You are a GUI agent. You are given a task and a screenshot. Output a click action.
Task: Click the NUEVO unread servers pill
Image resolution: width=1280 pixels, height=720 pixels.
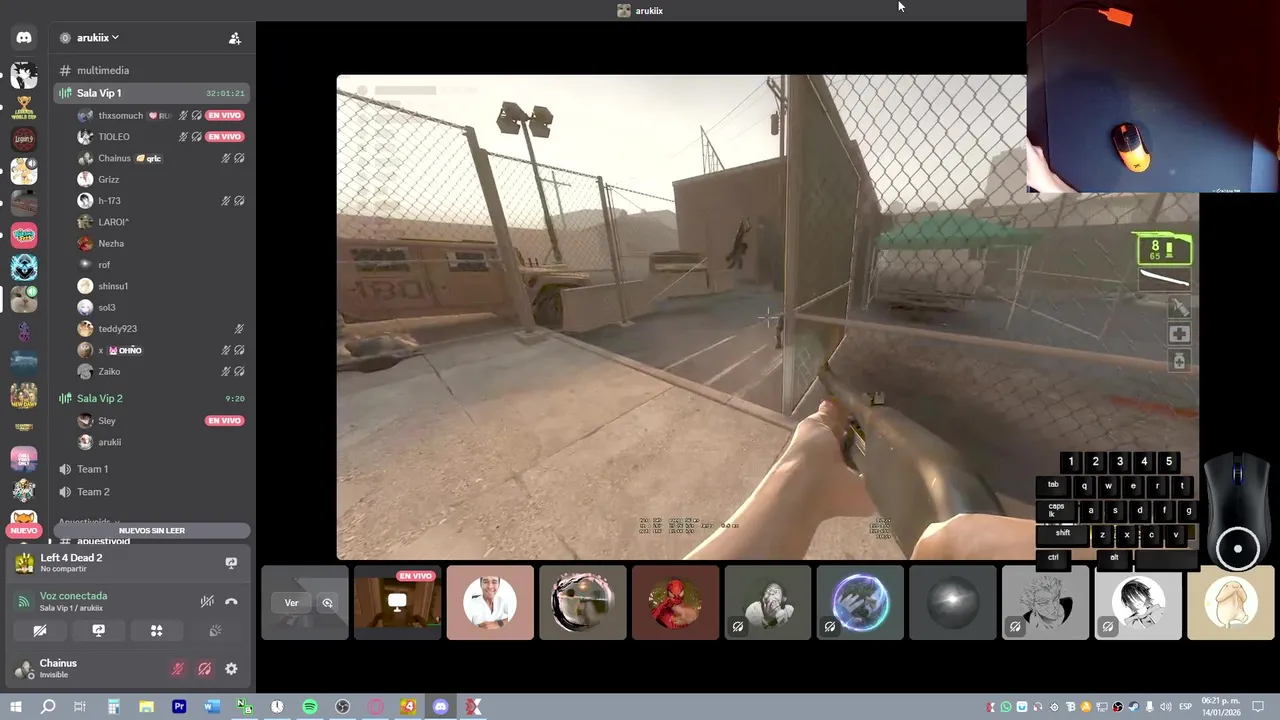tap(24, 531)
